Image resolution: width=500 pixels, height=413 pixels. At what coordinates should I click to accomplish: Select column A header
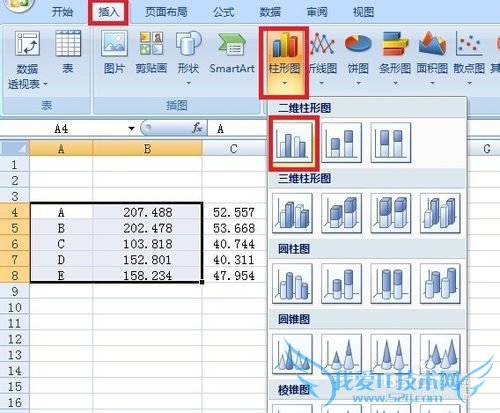pyautogui.click(x=61, y=148)
